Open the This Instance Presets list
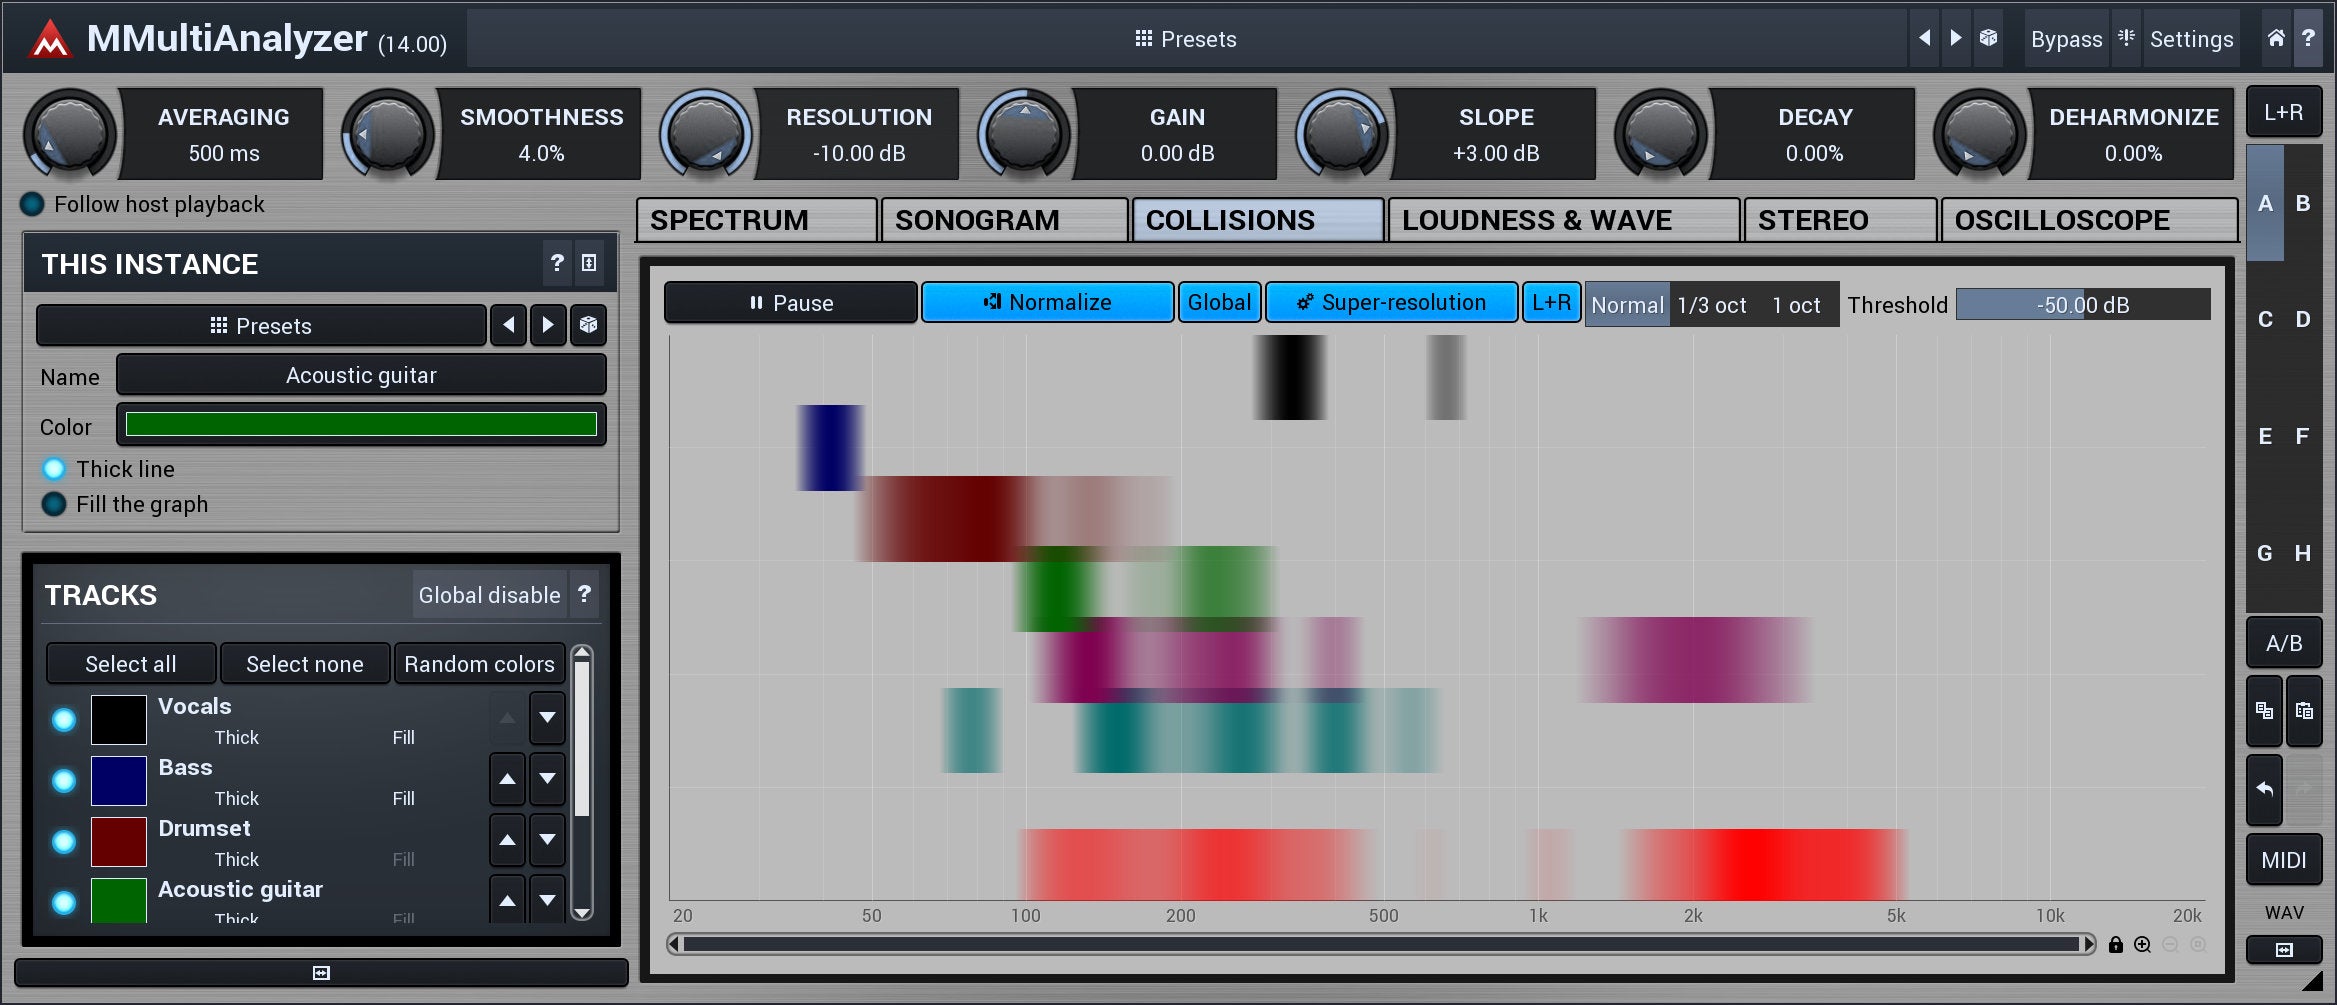 point(261,326)
